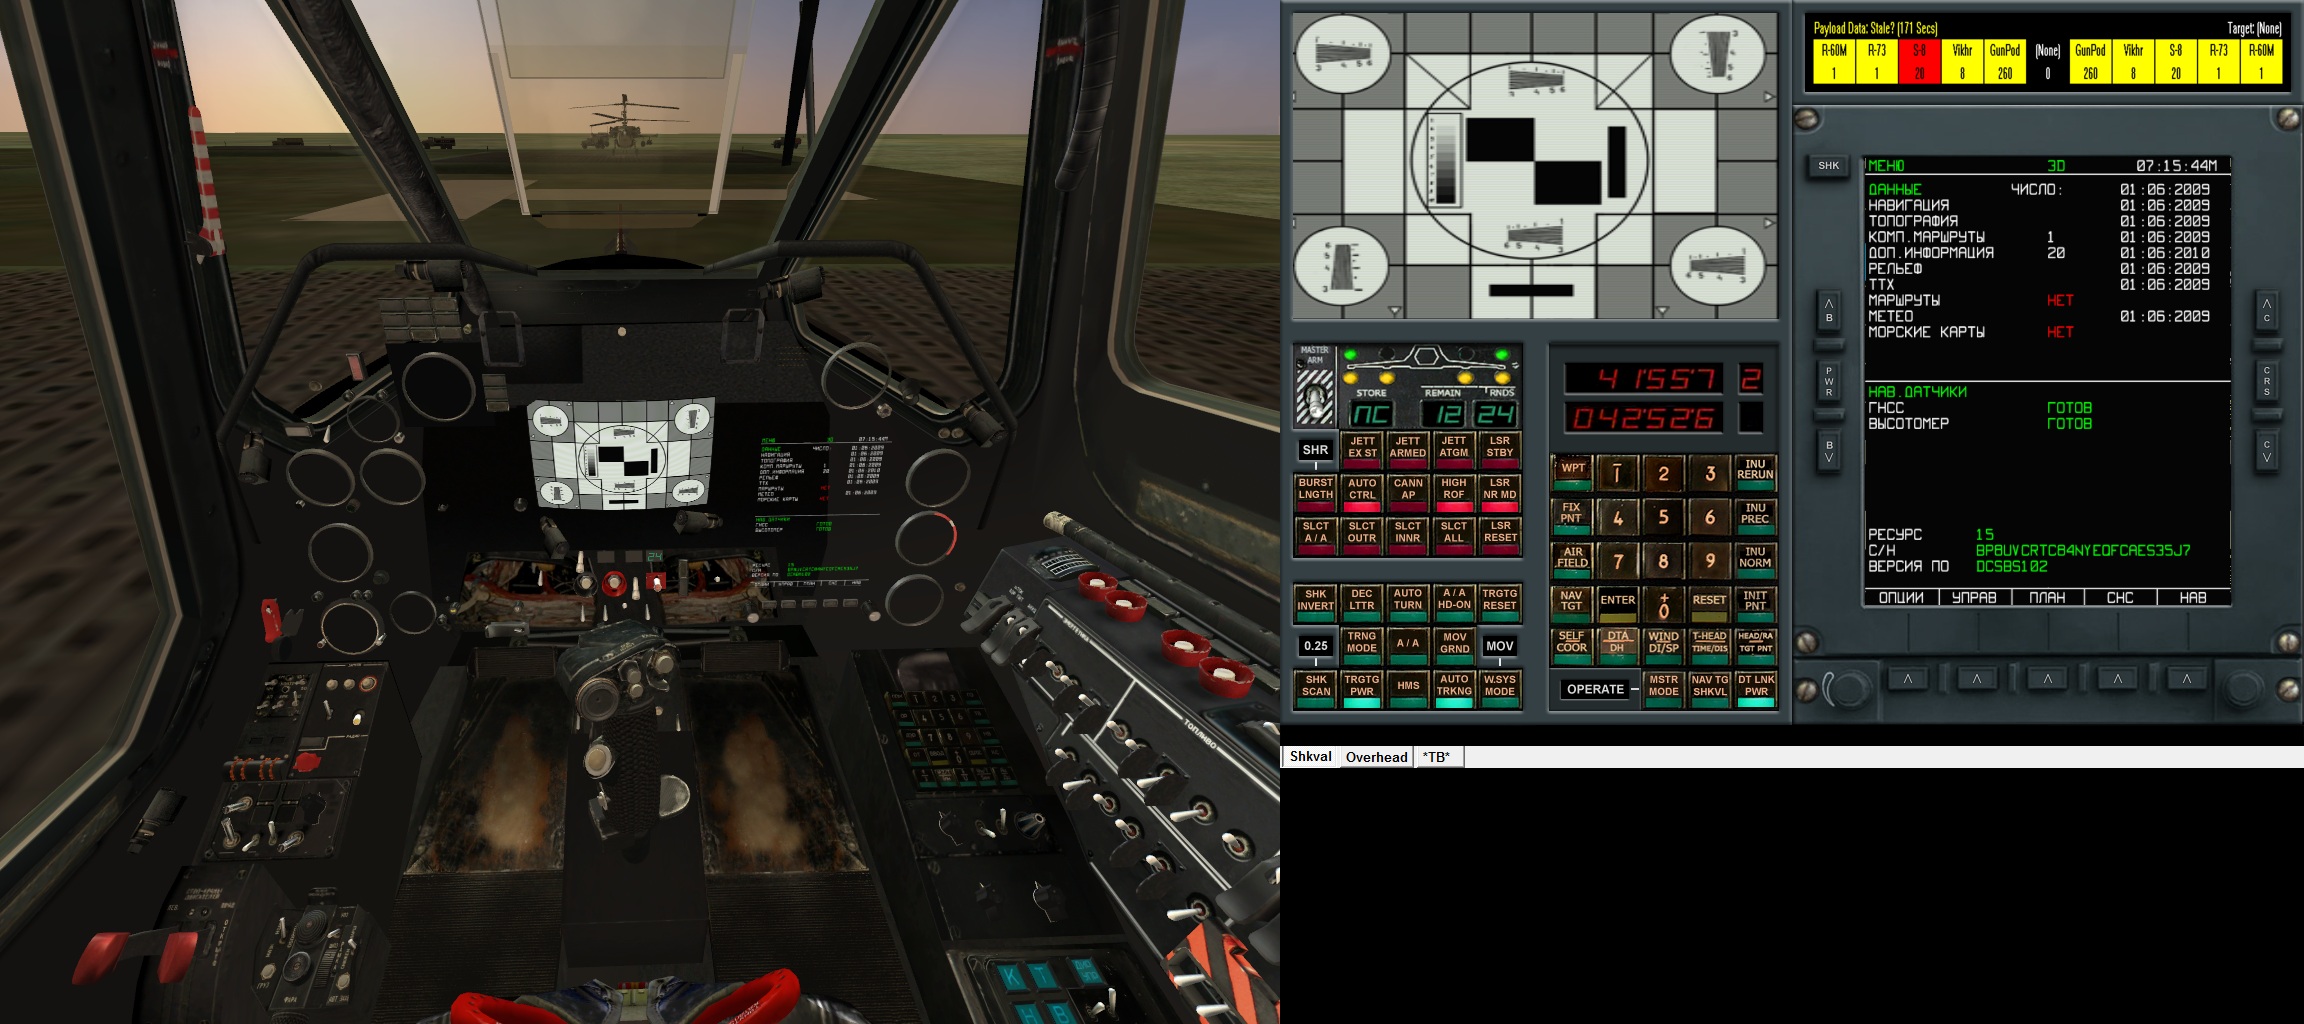Click the MOV weapon mode selector
2304x1024 pixels.
click(x=1500, y=646)
